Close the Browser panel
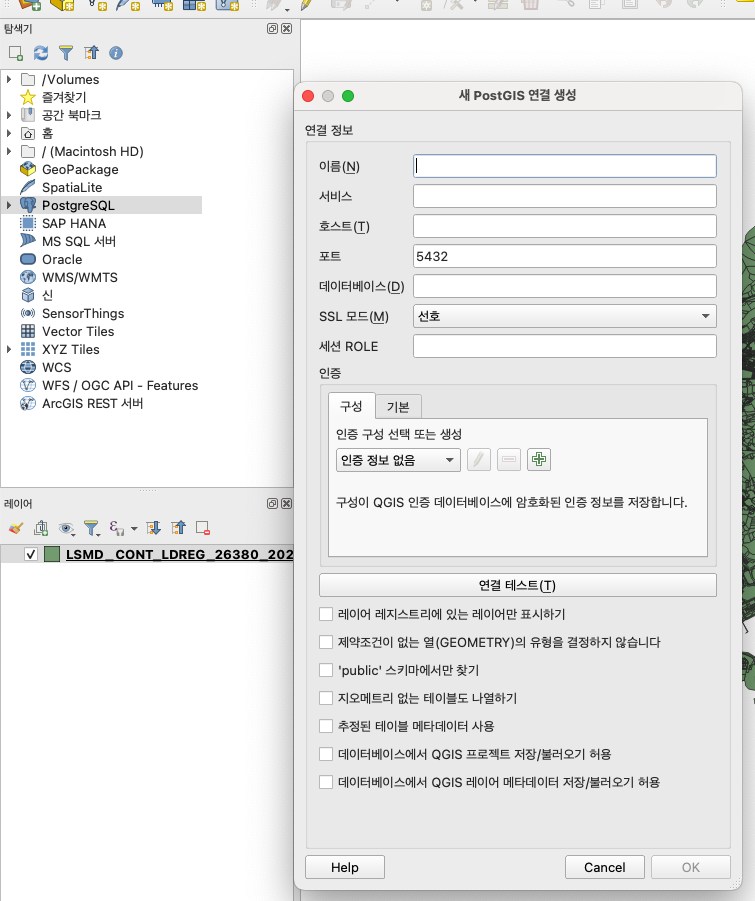The height and width of the screenshot is (901, 755). (286, 29)
